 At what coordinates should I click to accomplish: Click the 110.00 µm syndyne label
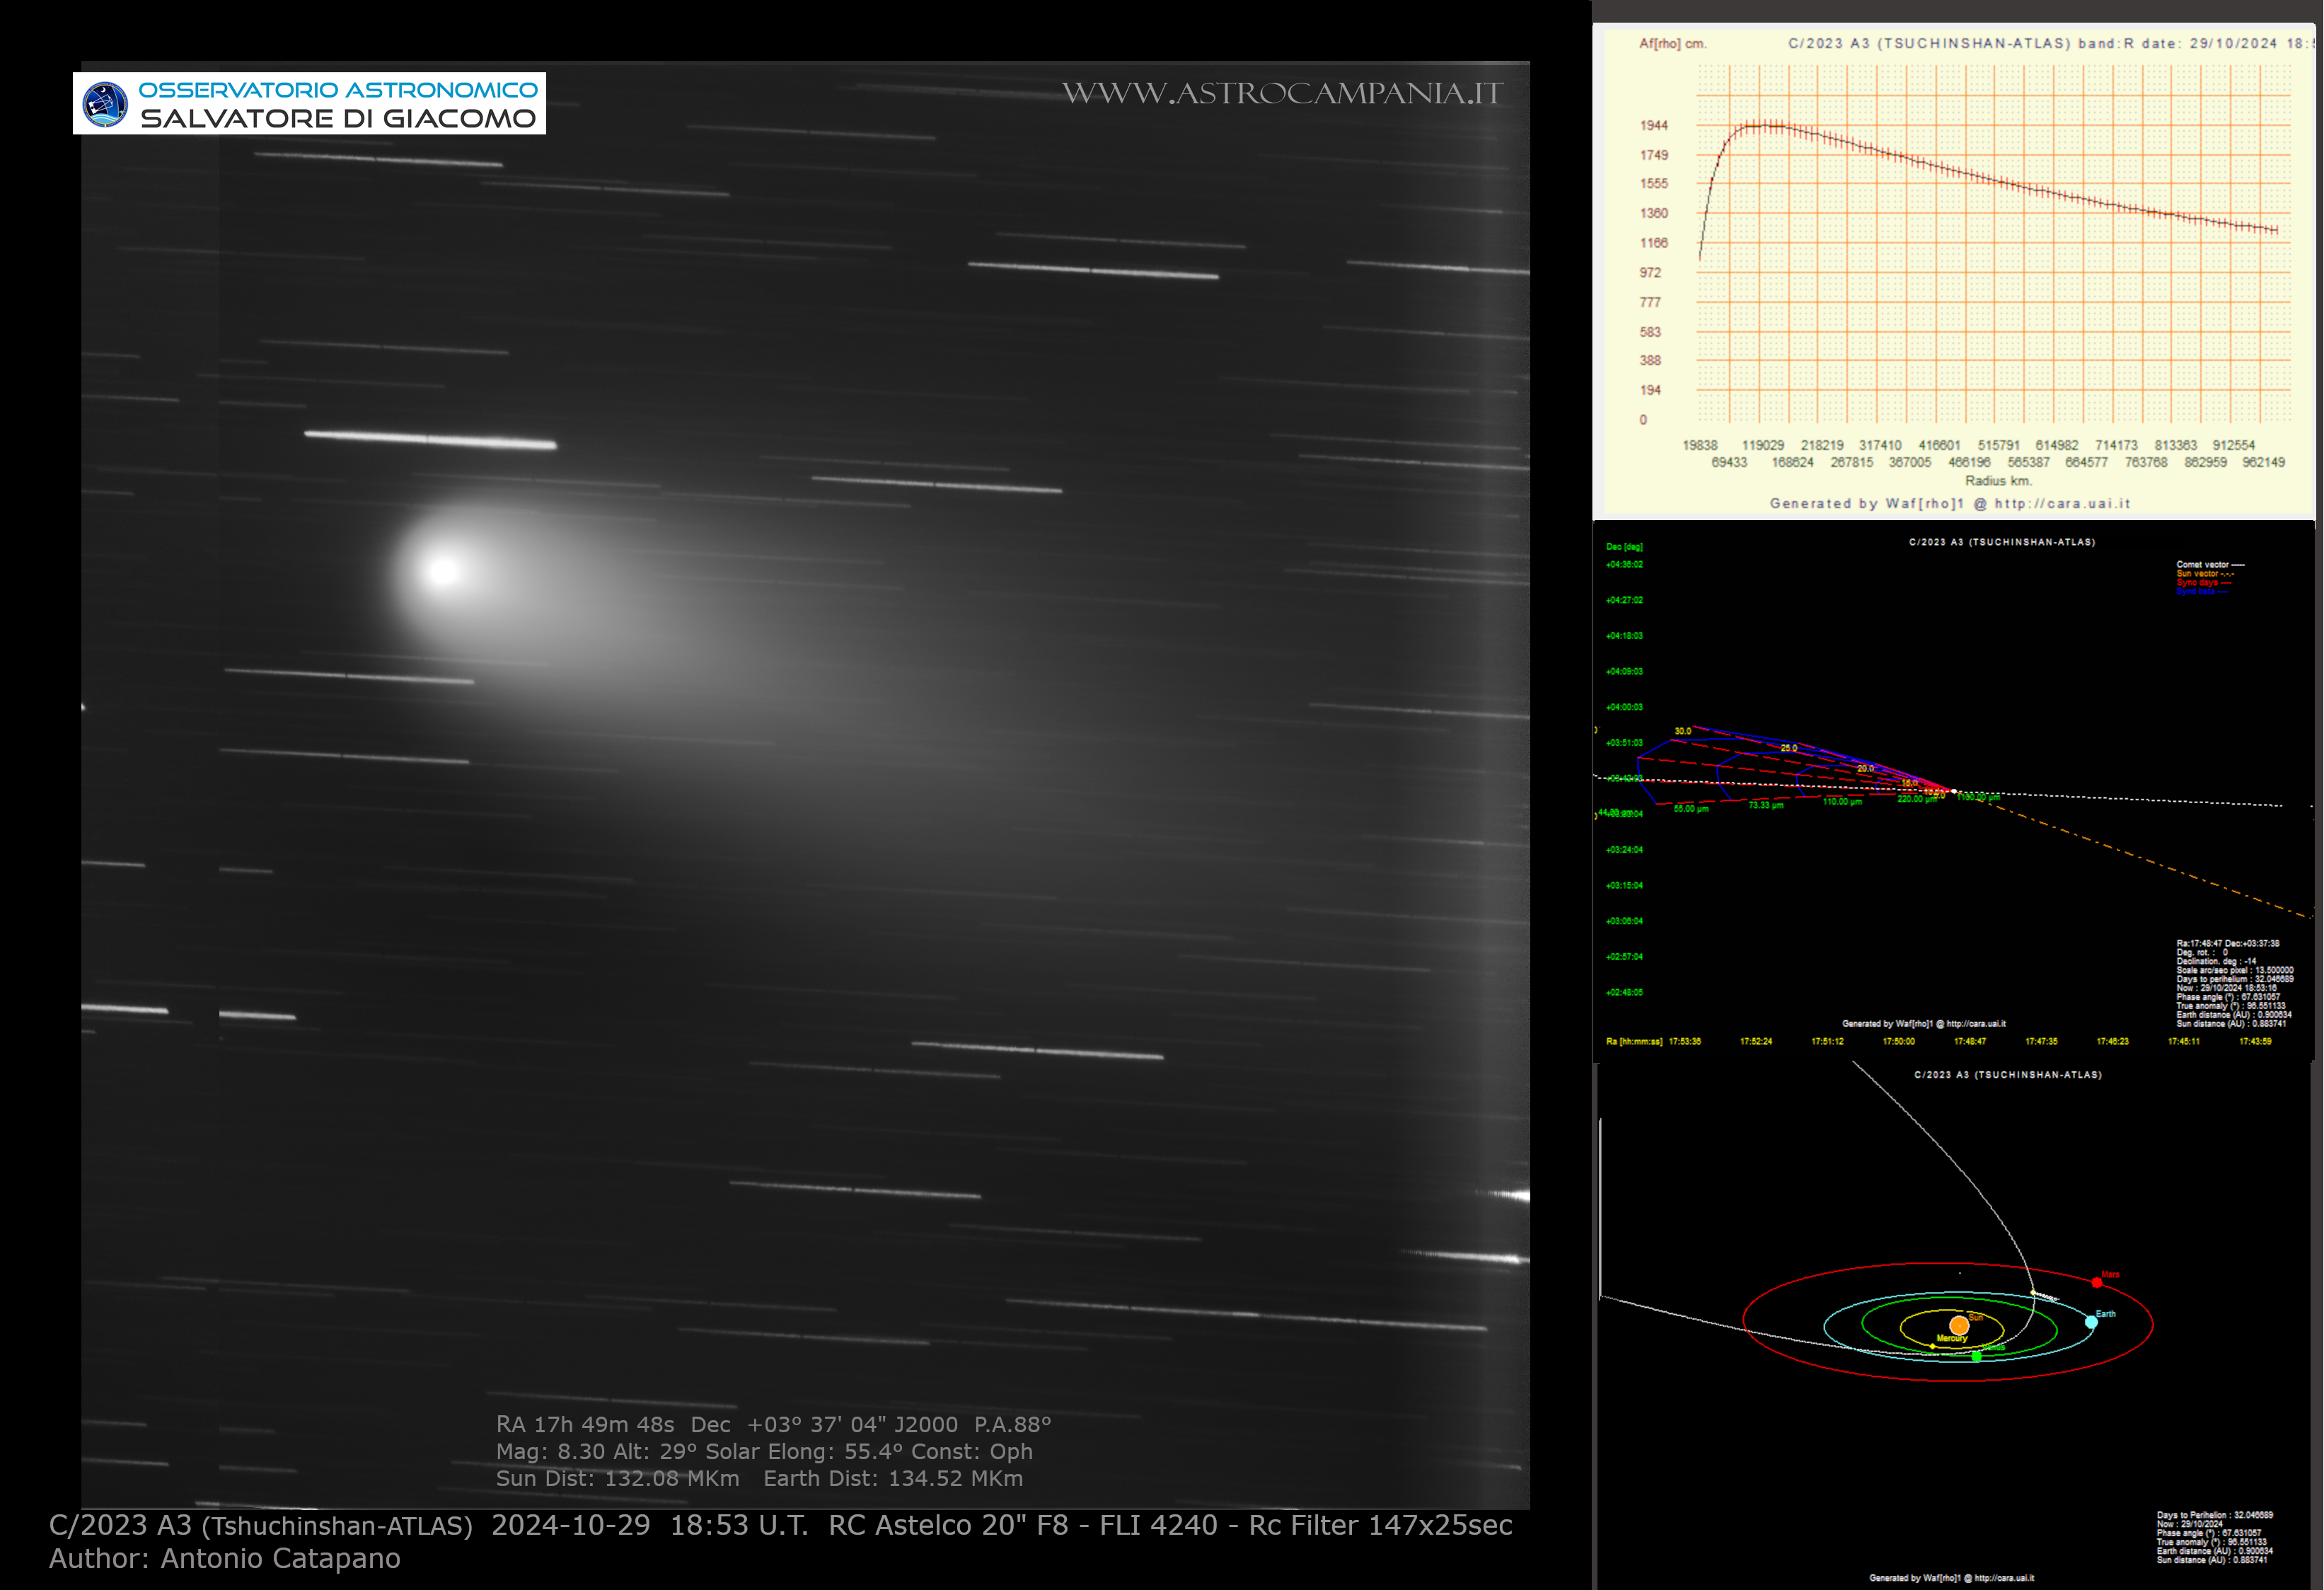(1842, 802)
